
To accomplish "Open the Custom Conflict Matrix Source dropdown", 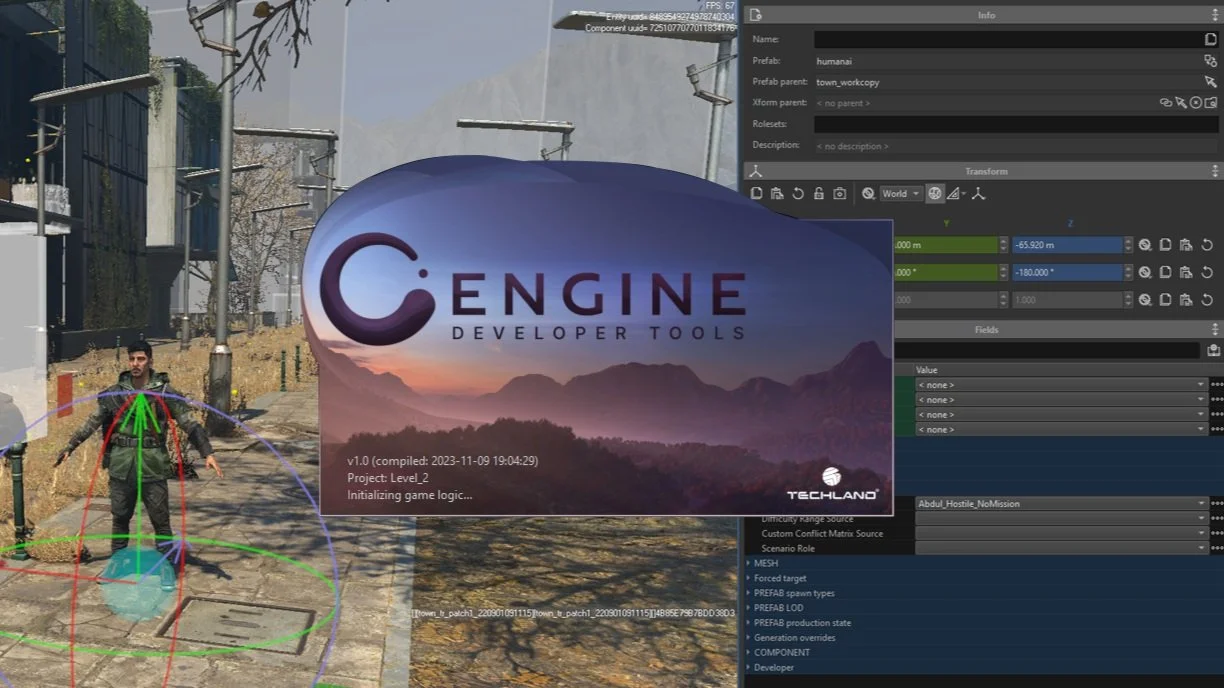I will tap(1061, 533).
